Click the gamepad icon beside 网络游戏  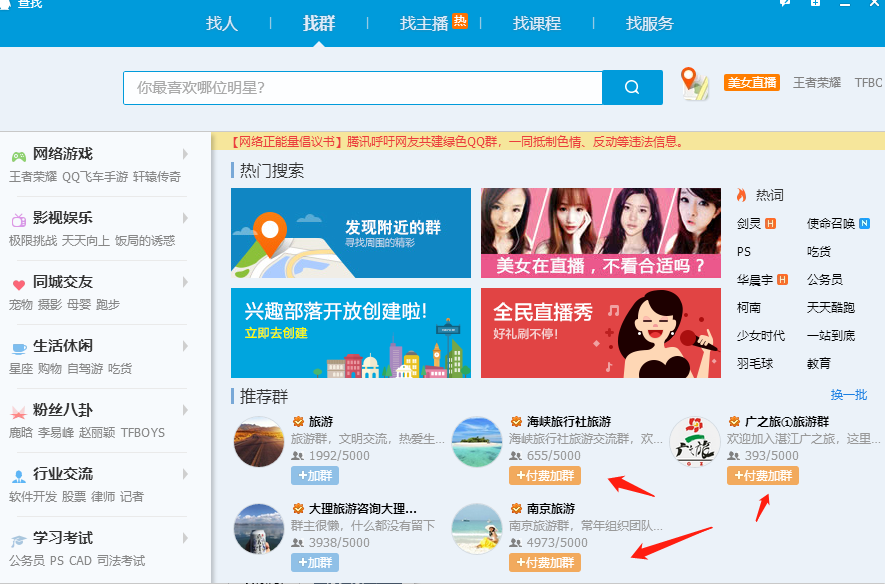pos(19,156)
